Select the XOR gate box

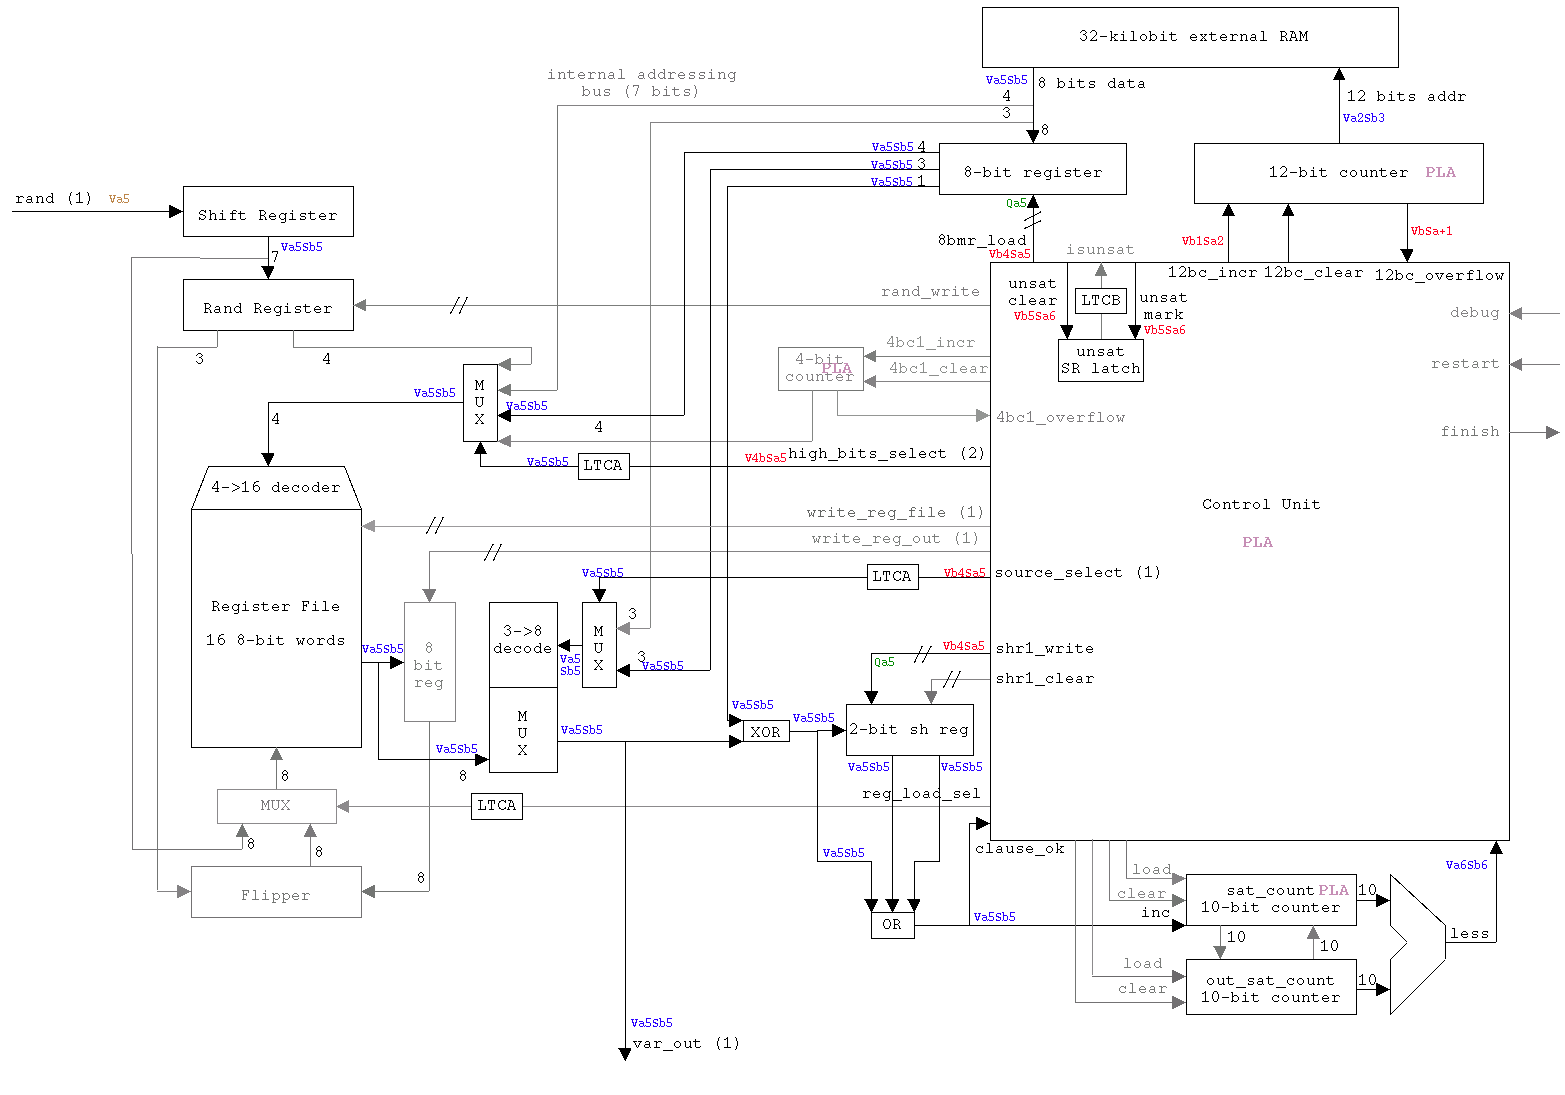click(766, 732)
